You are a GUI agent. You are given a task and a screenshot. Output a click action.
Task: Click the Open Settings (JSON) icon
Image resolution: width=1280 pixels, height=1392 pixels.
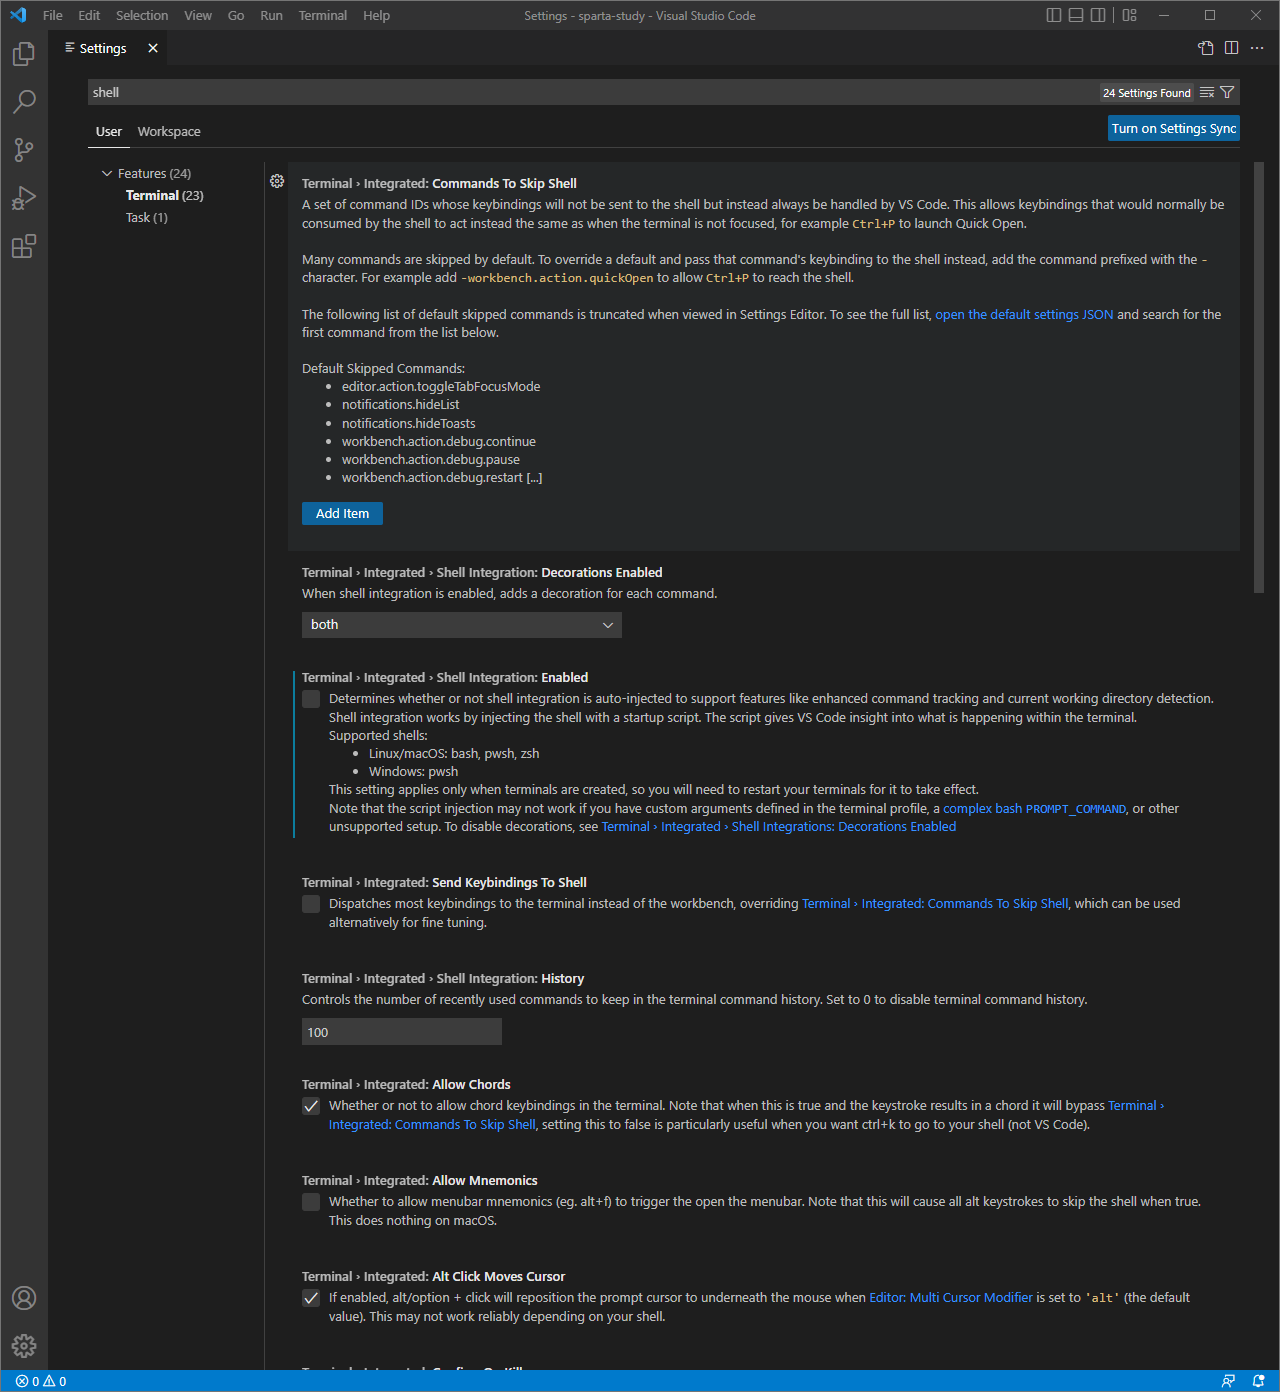pos(1206,48)
